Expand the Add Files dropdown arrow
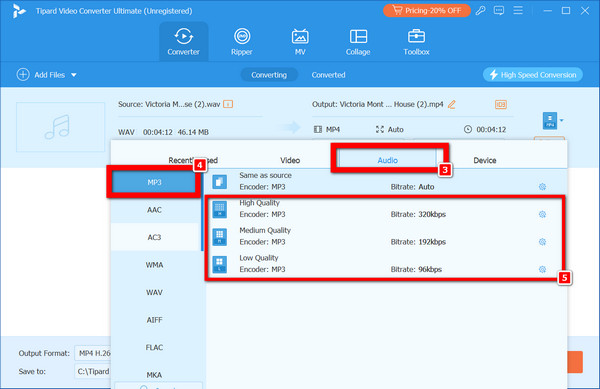This screenshot has width=600, height=389. coord(74,75)
